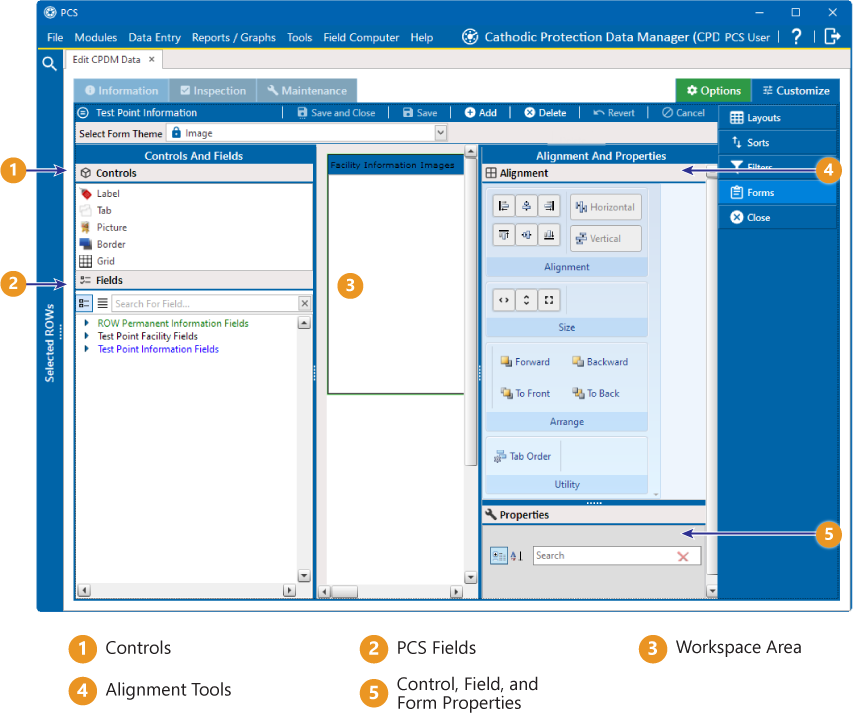The height and width of the screenshot is (717, 853).
Task: Open the Select Form Theme dropdown
Action: tap(440, 133)
